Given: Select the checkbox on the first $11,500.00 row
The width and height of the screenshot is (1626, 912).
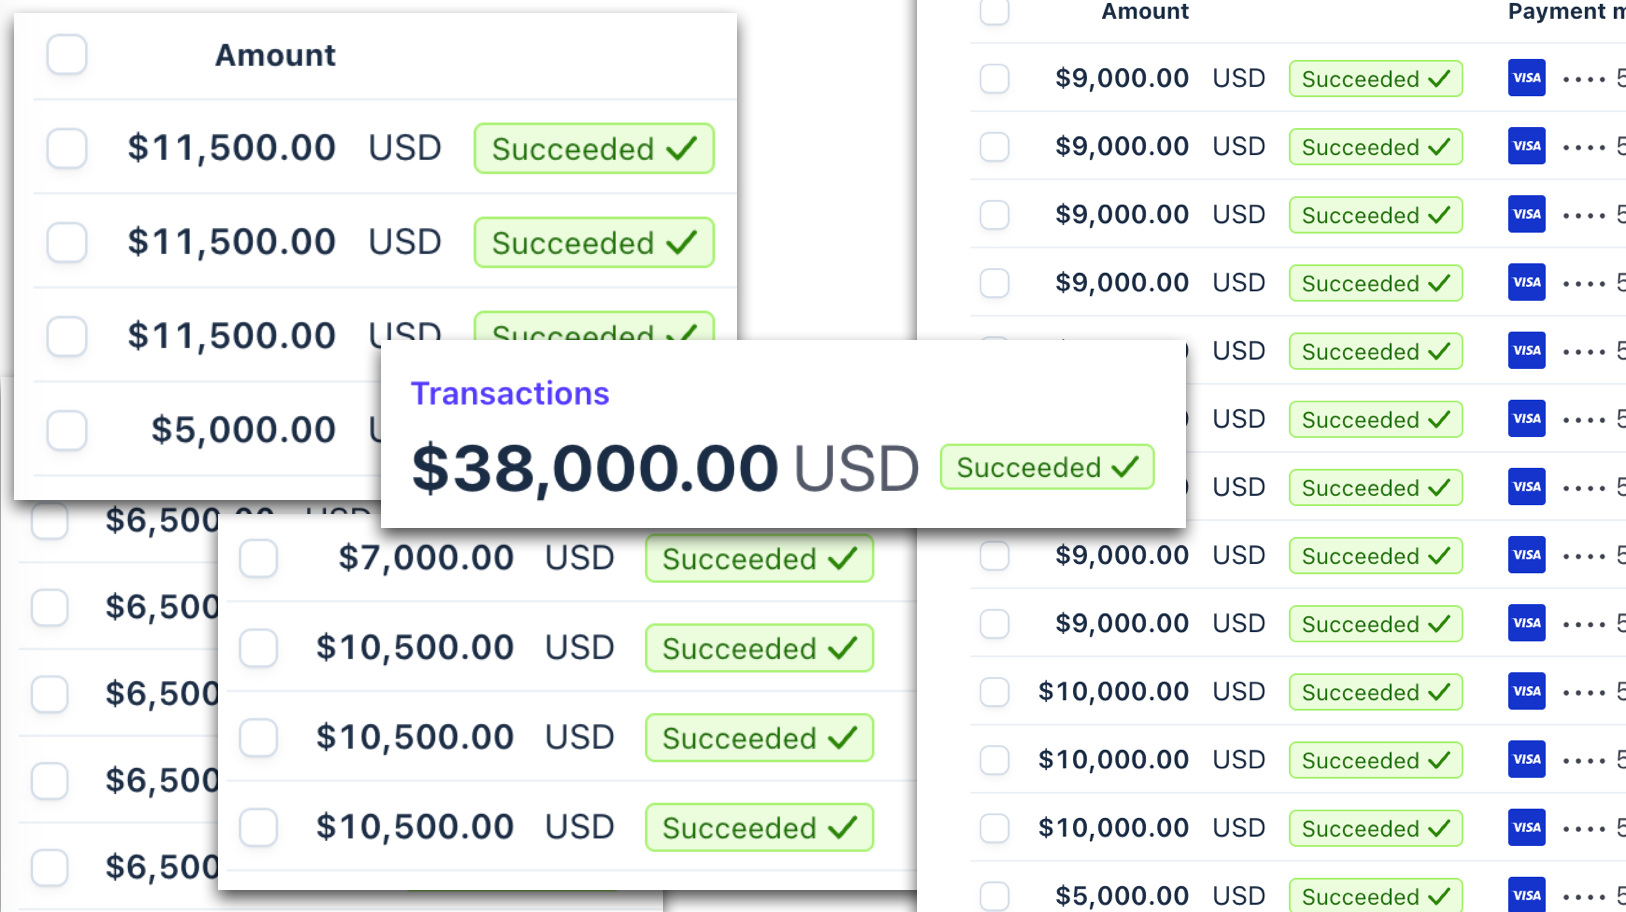Looking at the screenshot, I should (x=67, y=148).
